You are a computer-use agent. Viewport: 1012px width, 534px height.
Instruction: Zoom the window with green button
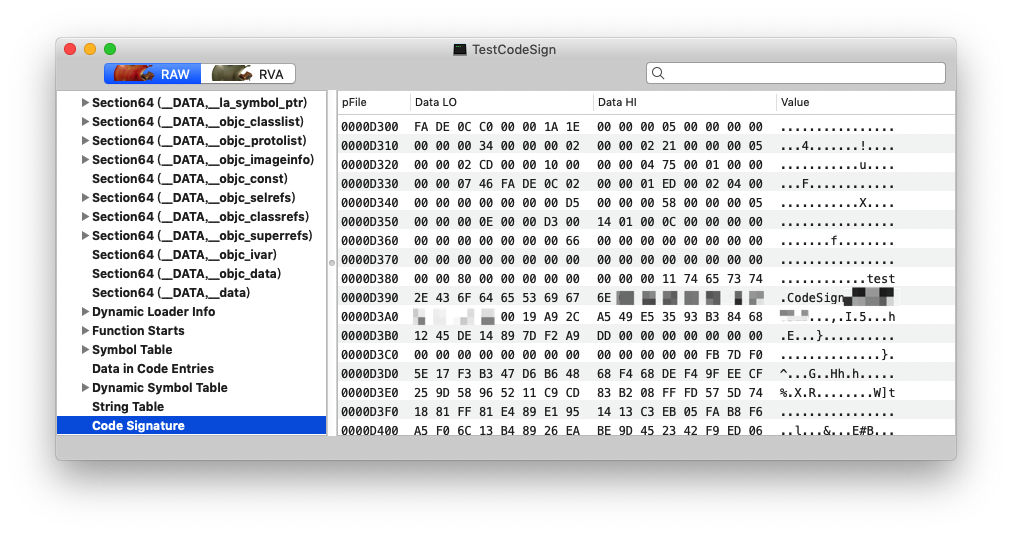pyautogui.click(x=110, y=49)
